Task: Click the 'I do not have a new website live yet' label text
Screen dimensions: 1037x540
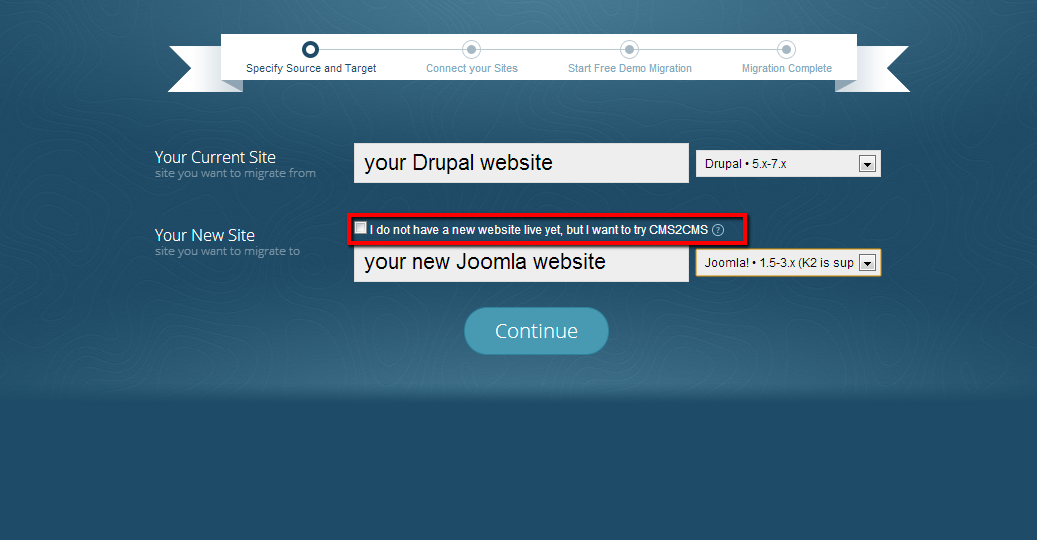Action: (538, 230)
